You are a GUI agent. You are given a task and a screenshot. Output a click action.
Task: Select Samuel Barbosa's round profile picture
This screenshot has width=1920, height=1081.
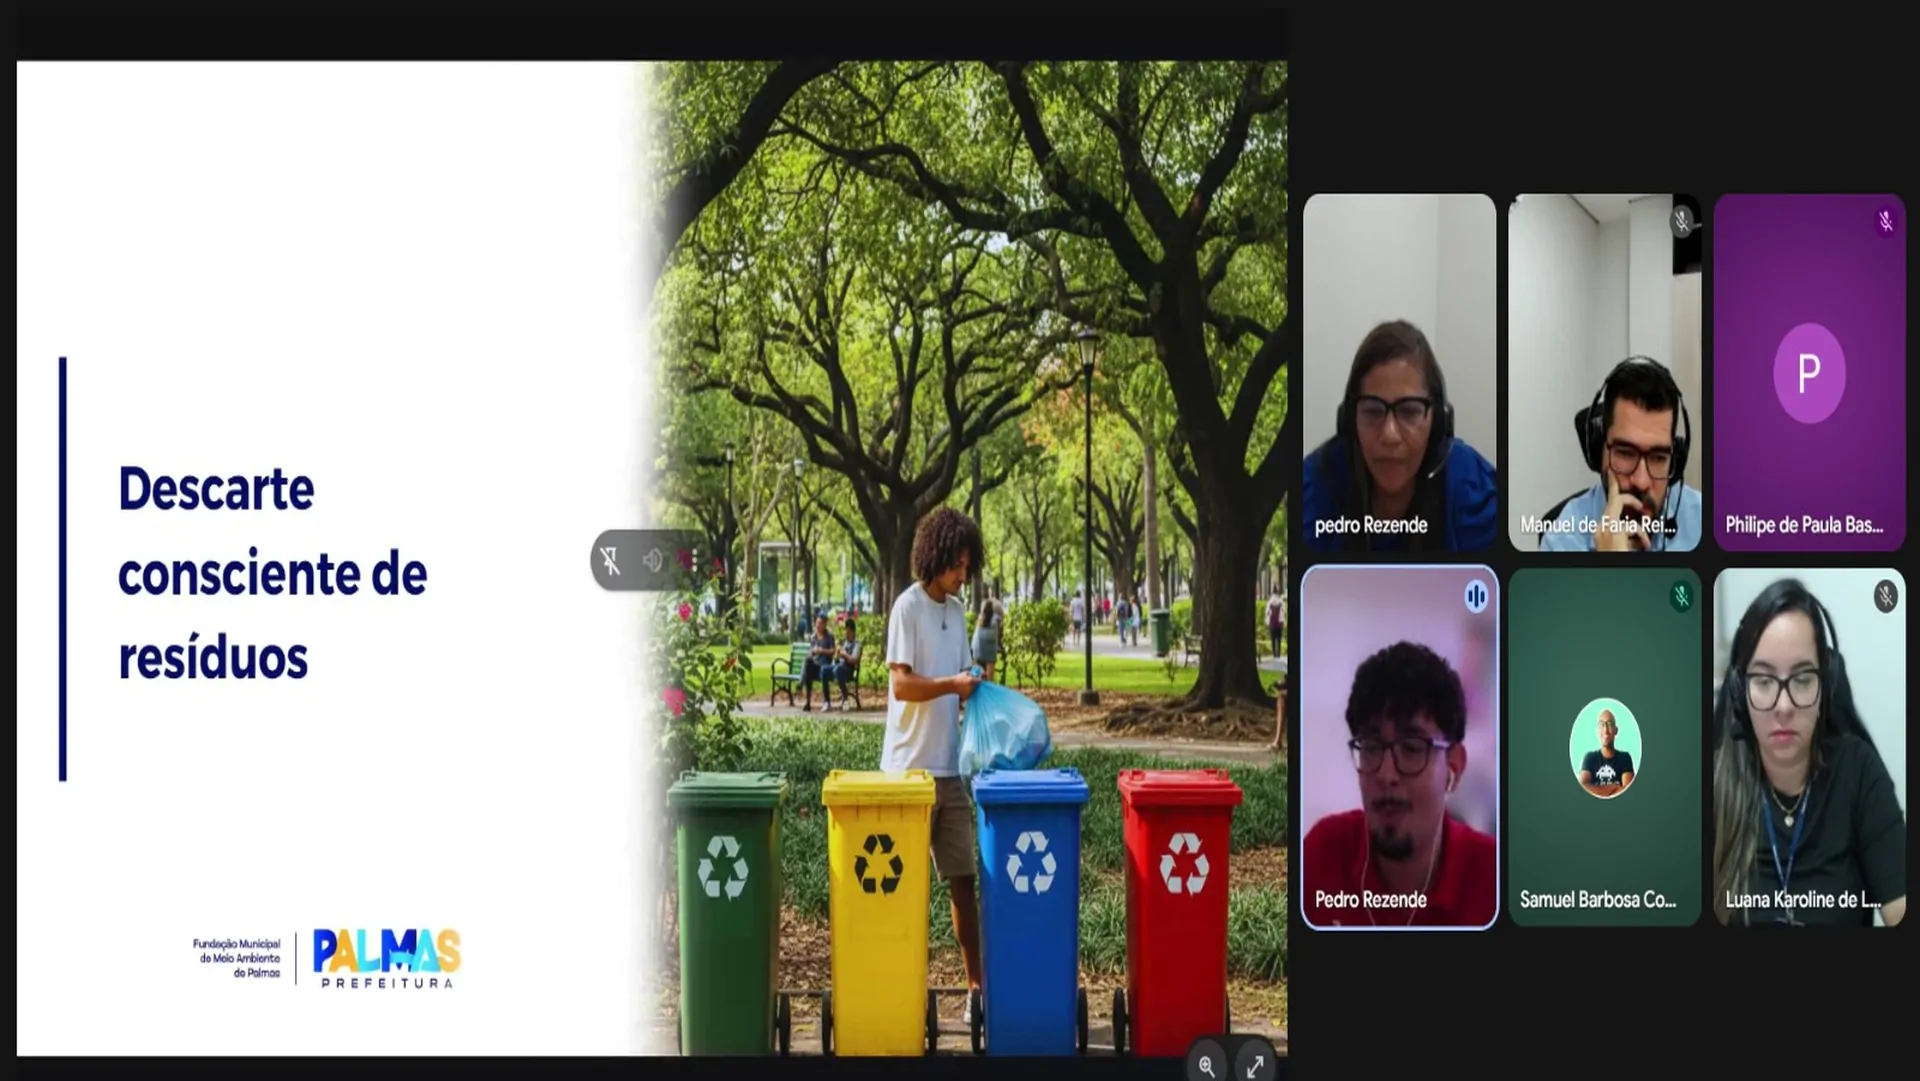point(1605,748)
